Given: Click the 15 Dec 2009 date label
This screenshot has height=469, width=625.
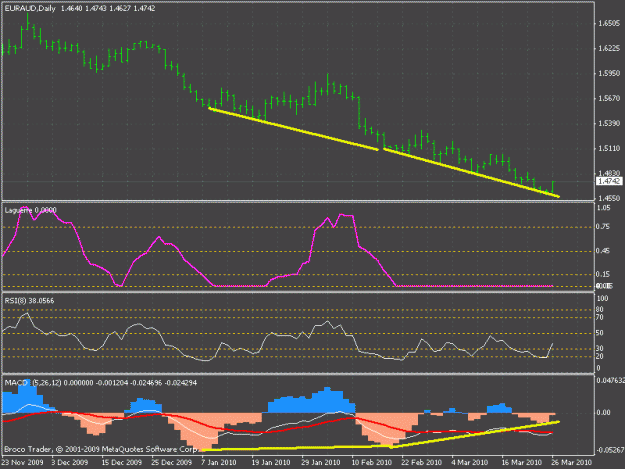Looking at the screenshot, I should click(121, 462).
